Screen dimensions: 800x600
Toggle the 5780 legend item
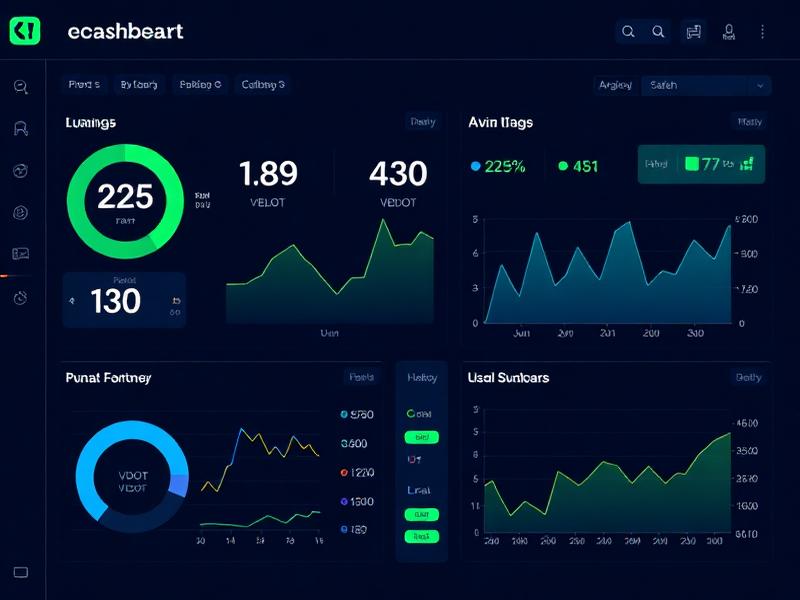(356, 414)
